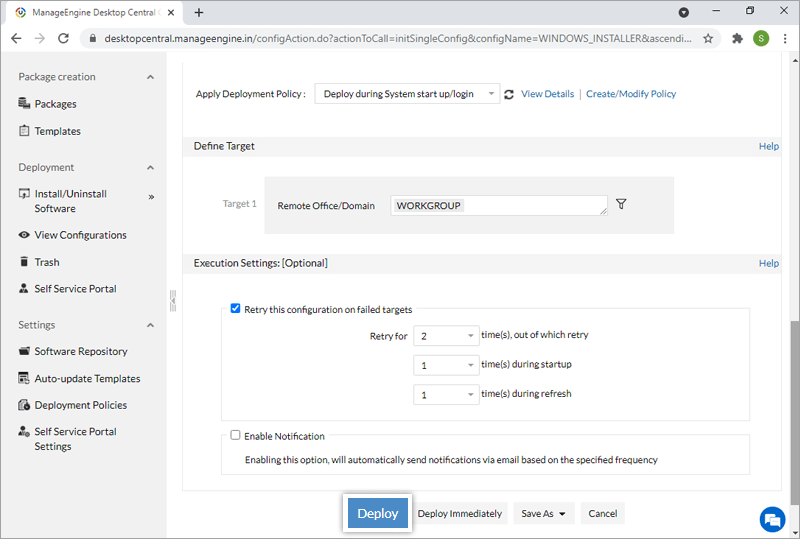The image size is (800, 539).
Task: Click the filter funnel icon beside WORKGROUP
Action: point(621,204)
